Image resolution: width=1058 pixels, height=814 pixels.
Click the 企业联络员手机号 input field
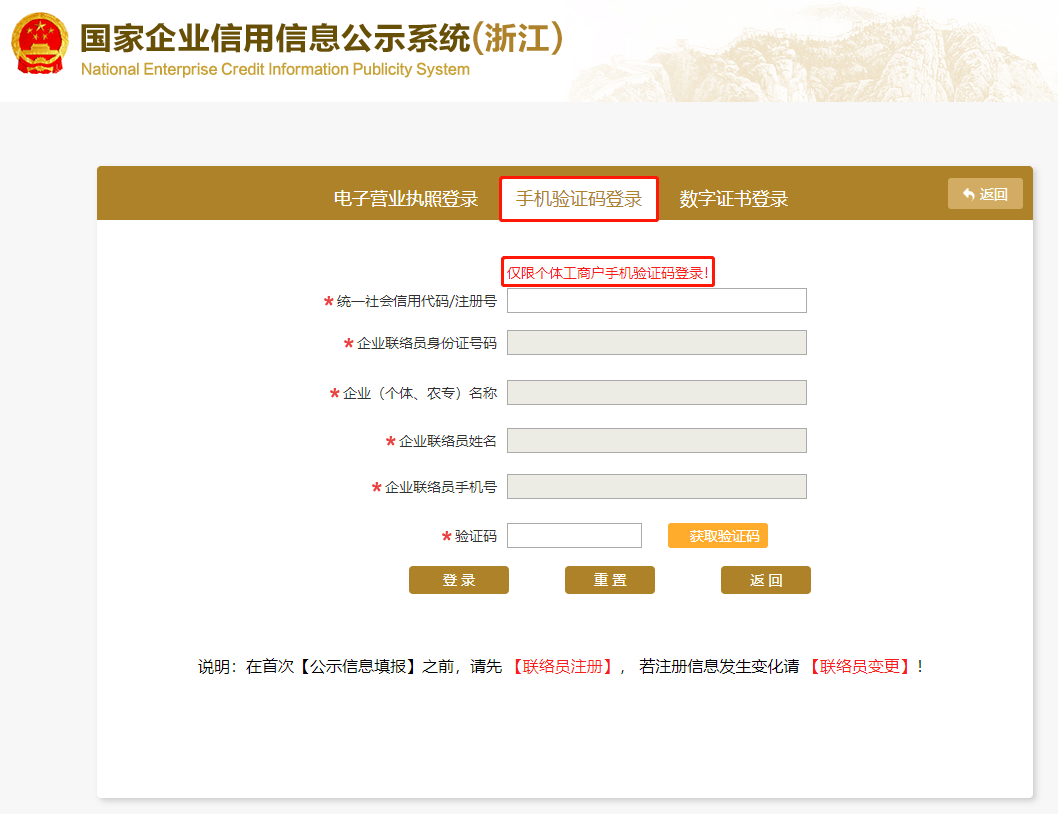[656, 487]
